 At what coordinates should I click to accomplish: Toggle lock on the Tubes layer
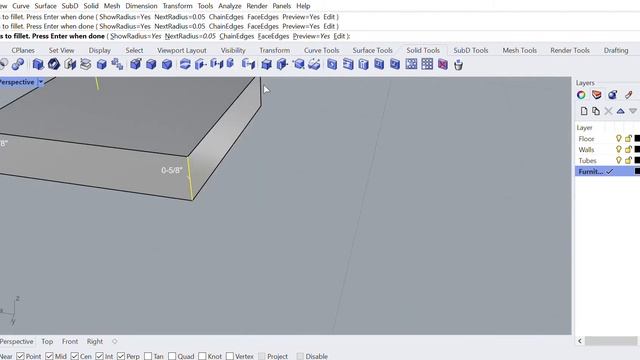coord(629,160)
